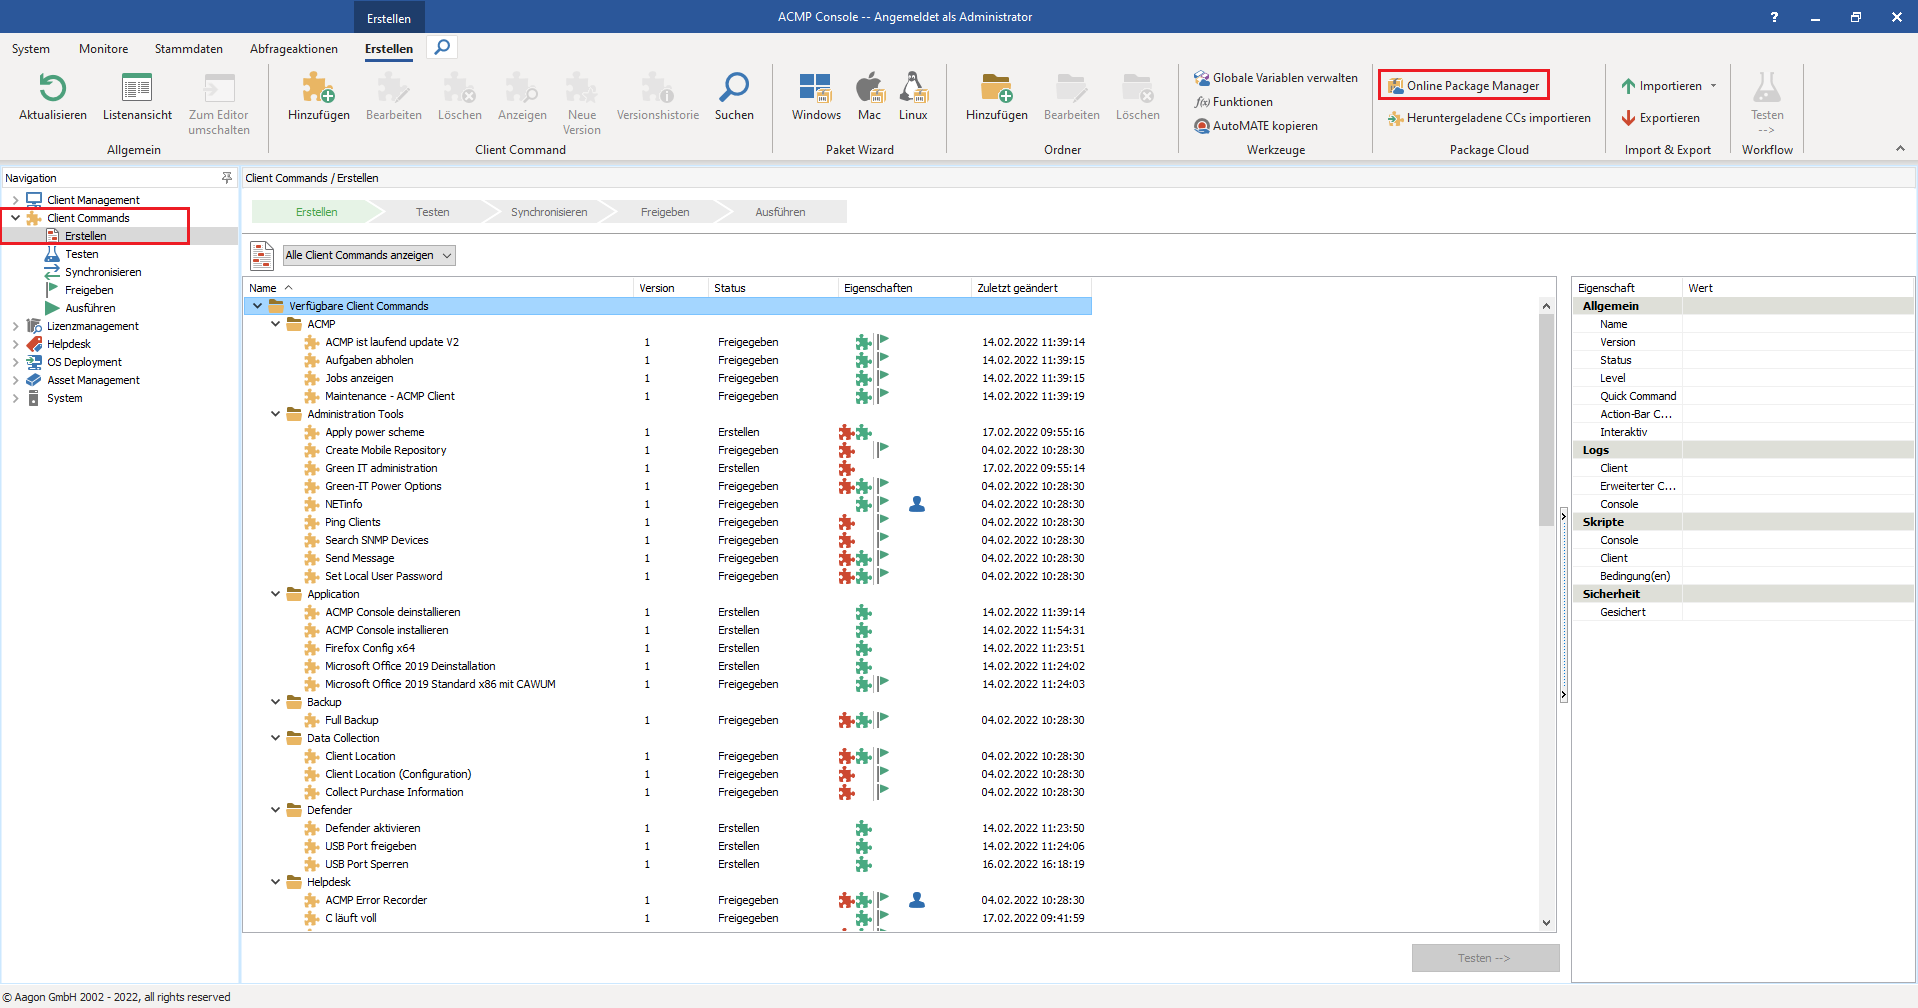Collapse the Administration Tools folder
This screenshot has height=1008, width=1918.
pyautogui.click(x=276, y=414)
